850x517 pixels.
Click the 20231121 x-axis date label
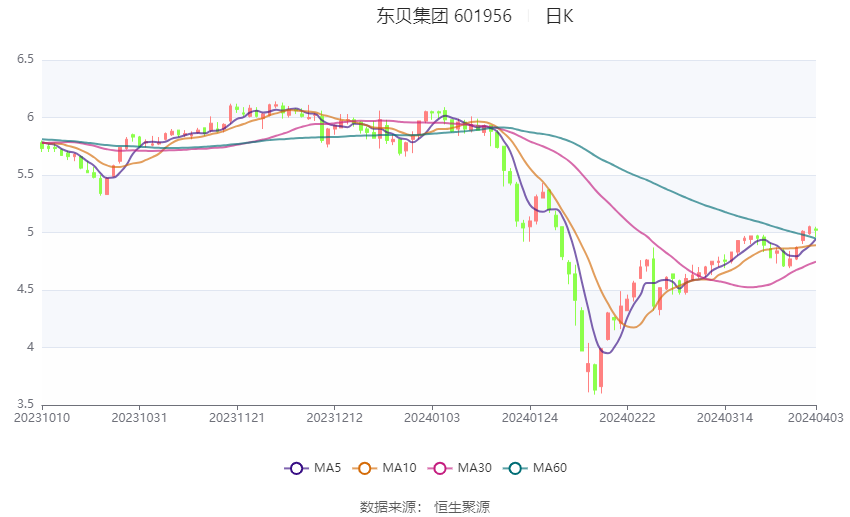[x=237, y=416]
